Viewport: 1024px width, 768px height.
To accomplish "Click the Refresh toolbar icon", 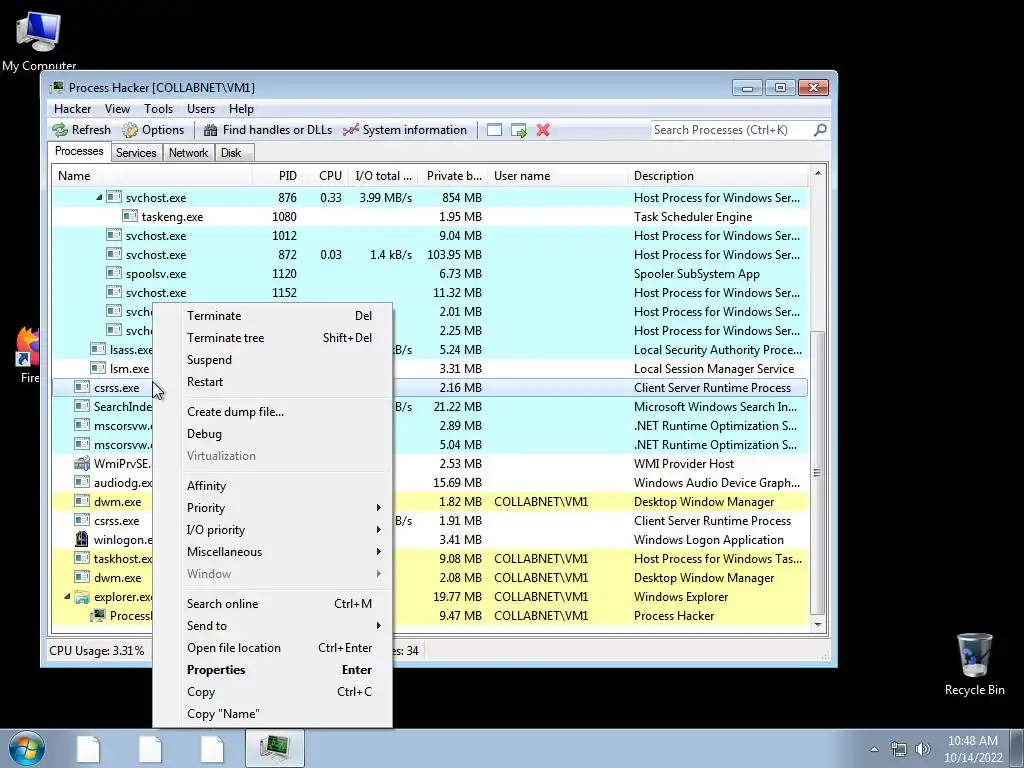I will pos(60,130).
